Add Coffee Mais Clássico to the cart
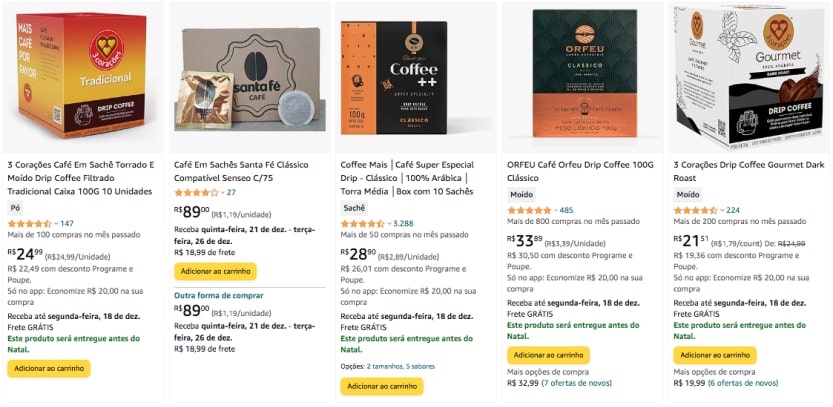833x407 pixels. (381, 386)
